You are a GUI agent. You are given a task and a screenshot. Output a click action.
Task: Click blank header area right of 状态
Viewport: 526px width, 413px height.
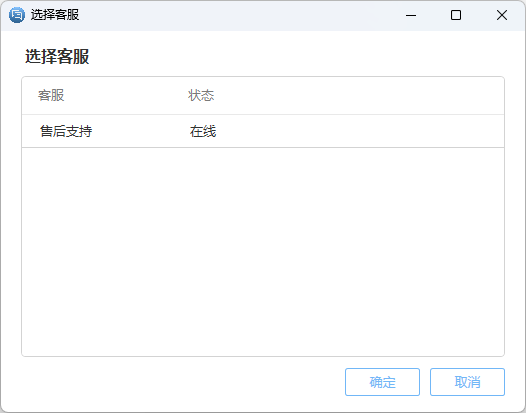(x=359, y=96)
